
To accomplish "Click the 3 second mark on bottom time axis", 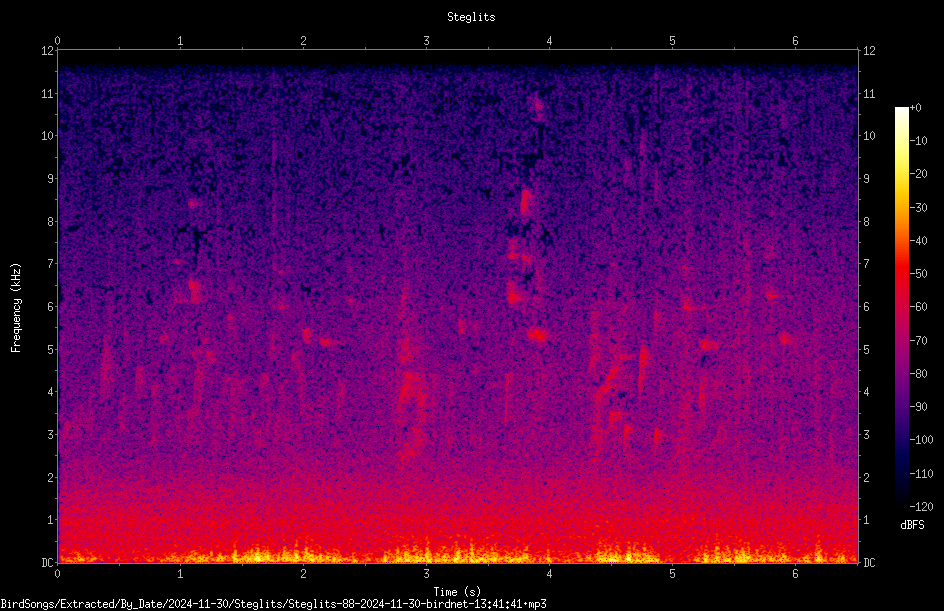I will click(x=426, y=574).
